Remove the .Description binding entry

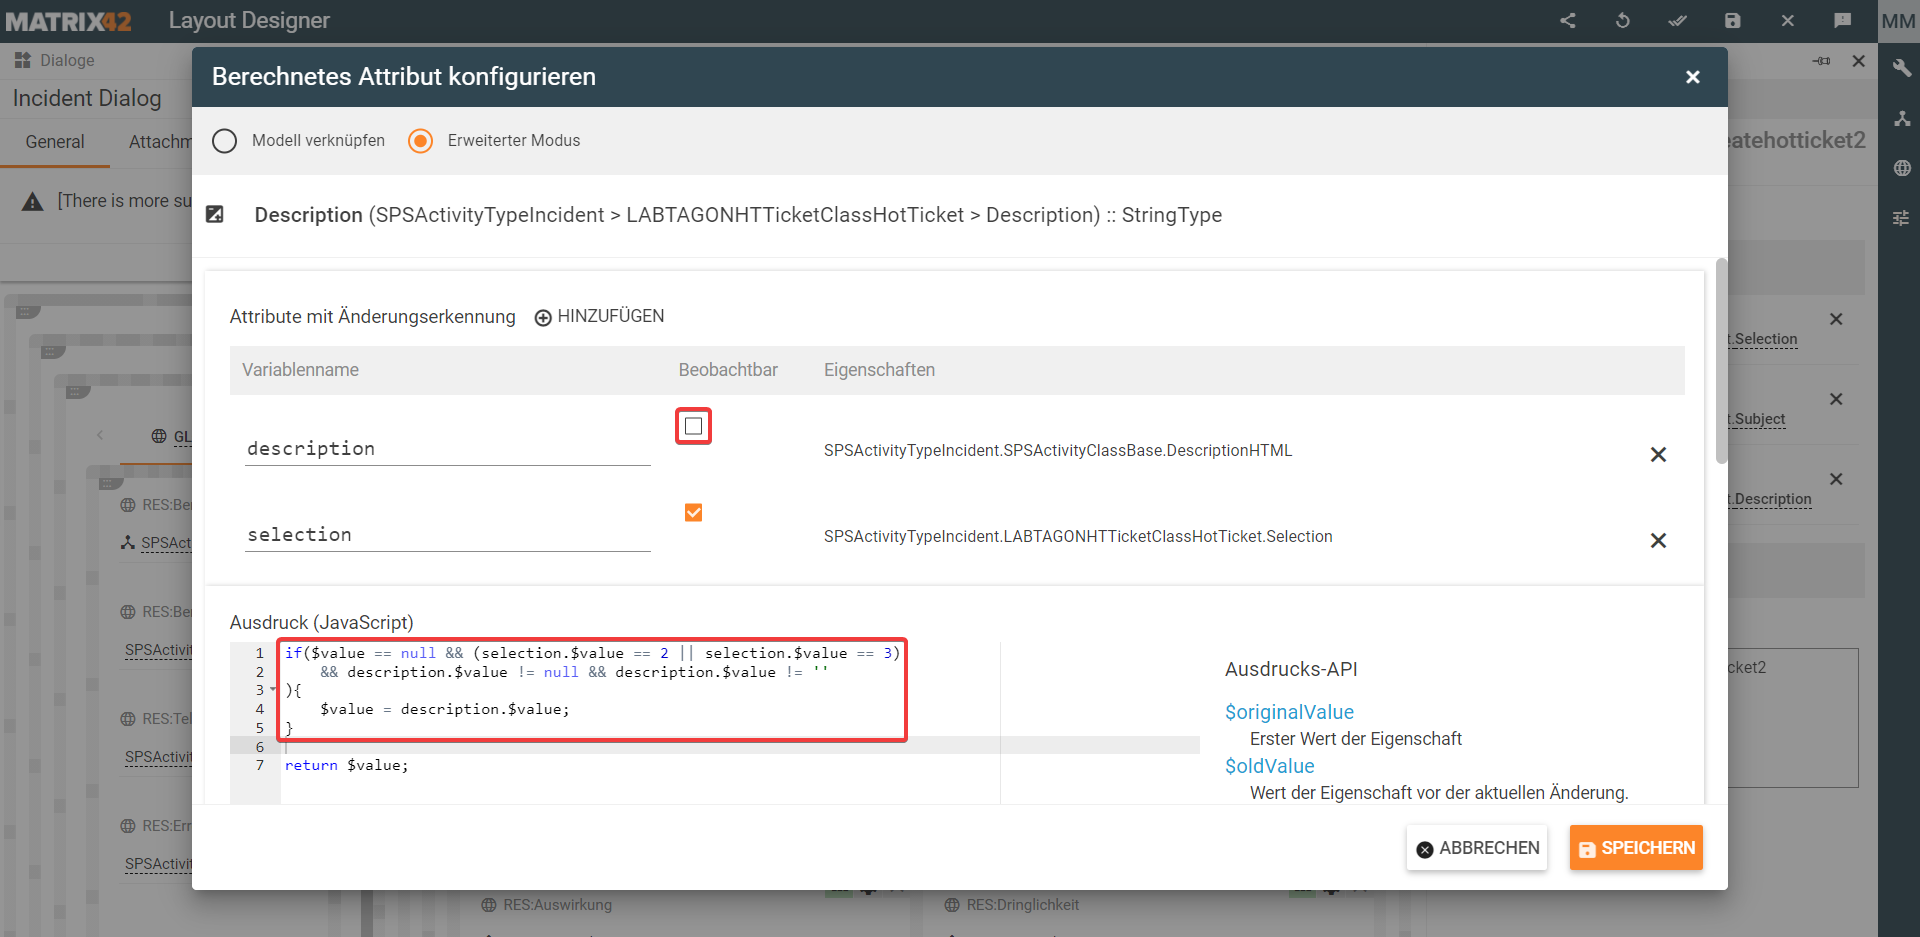(1836, 479)
